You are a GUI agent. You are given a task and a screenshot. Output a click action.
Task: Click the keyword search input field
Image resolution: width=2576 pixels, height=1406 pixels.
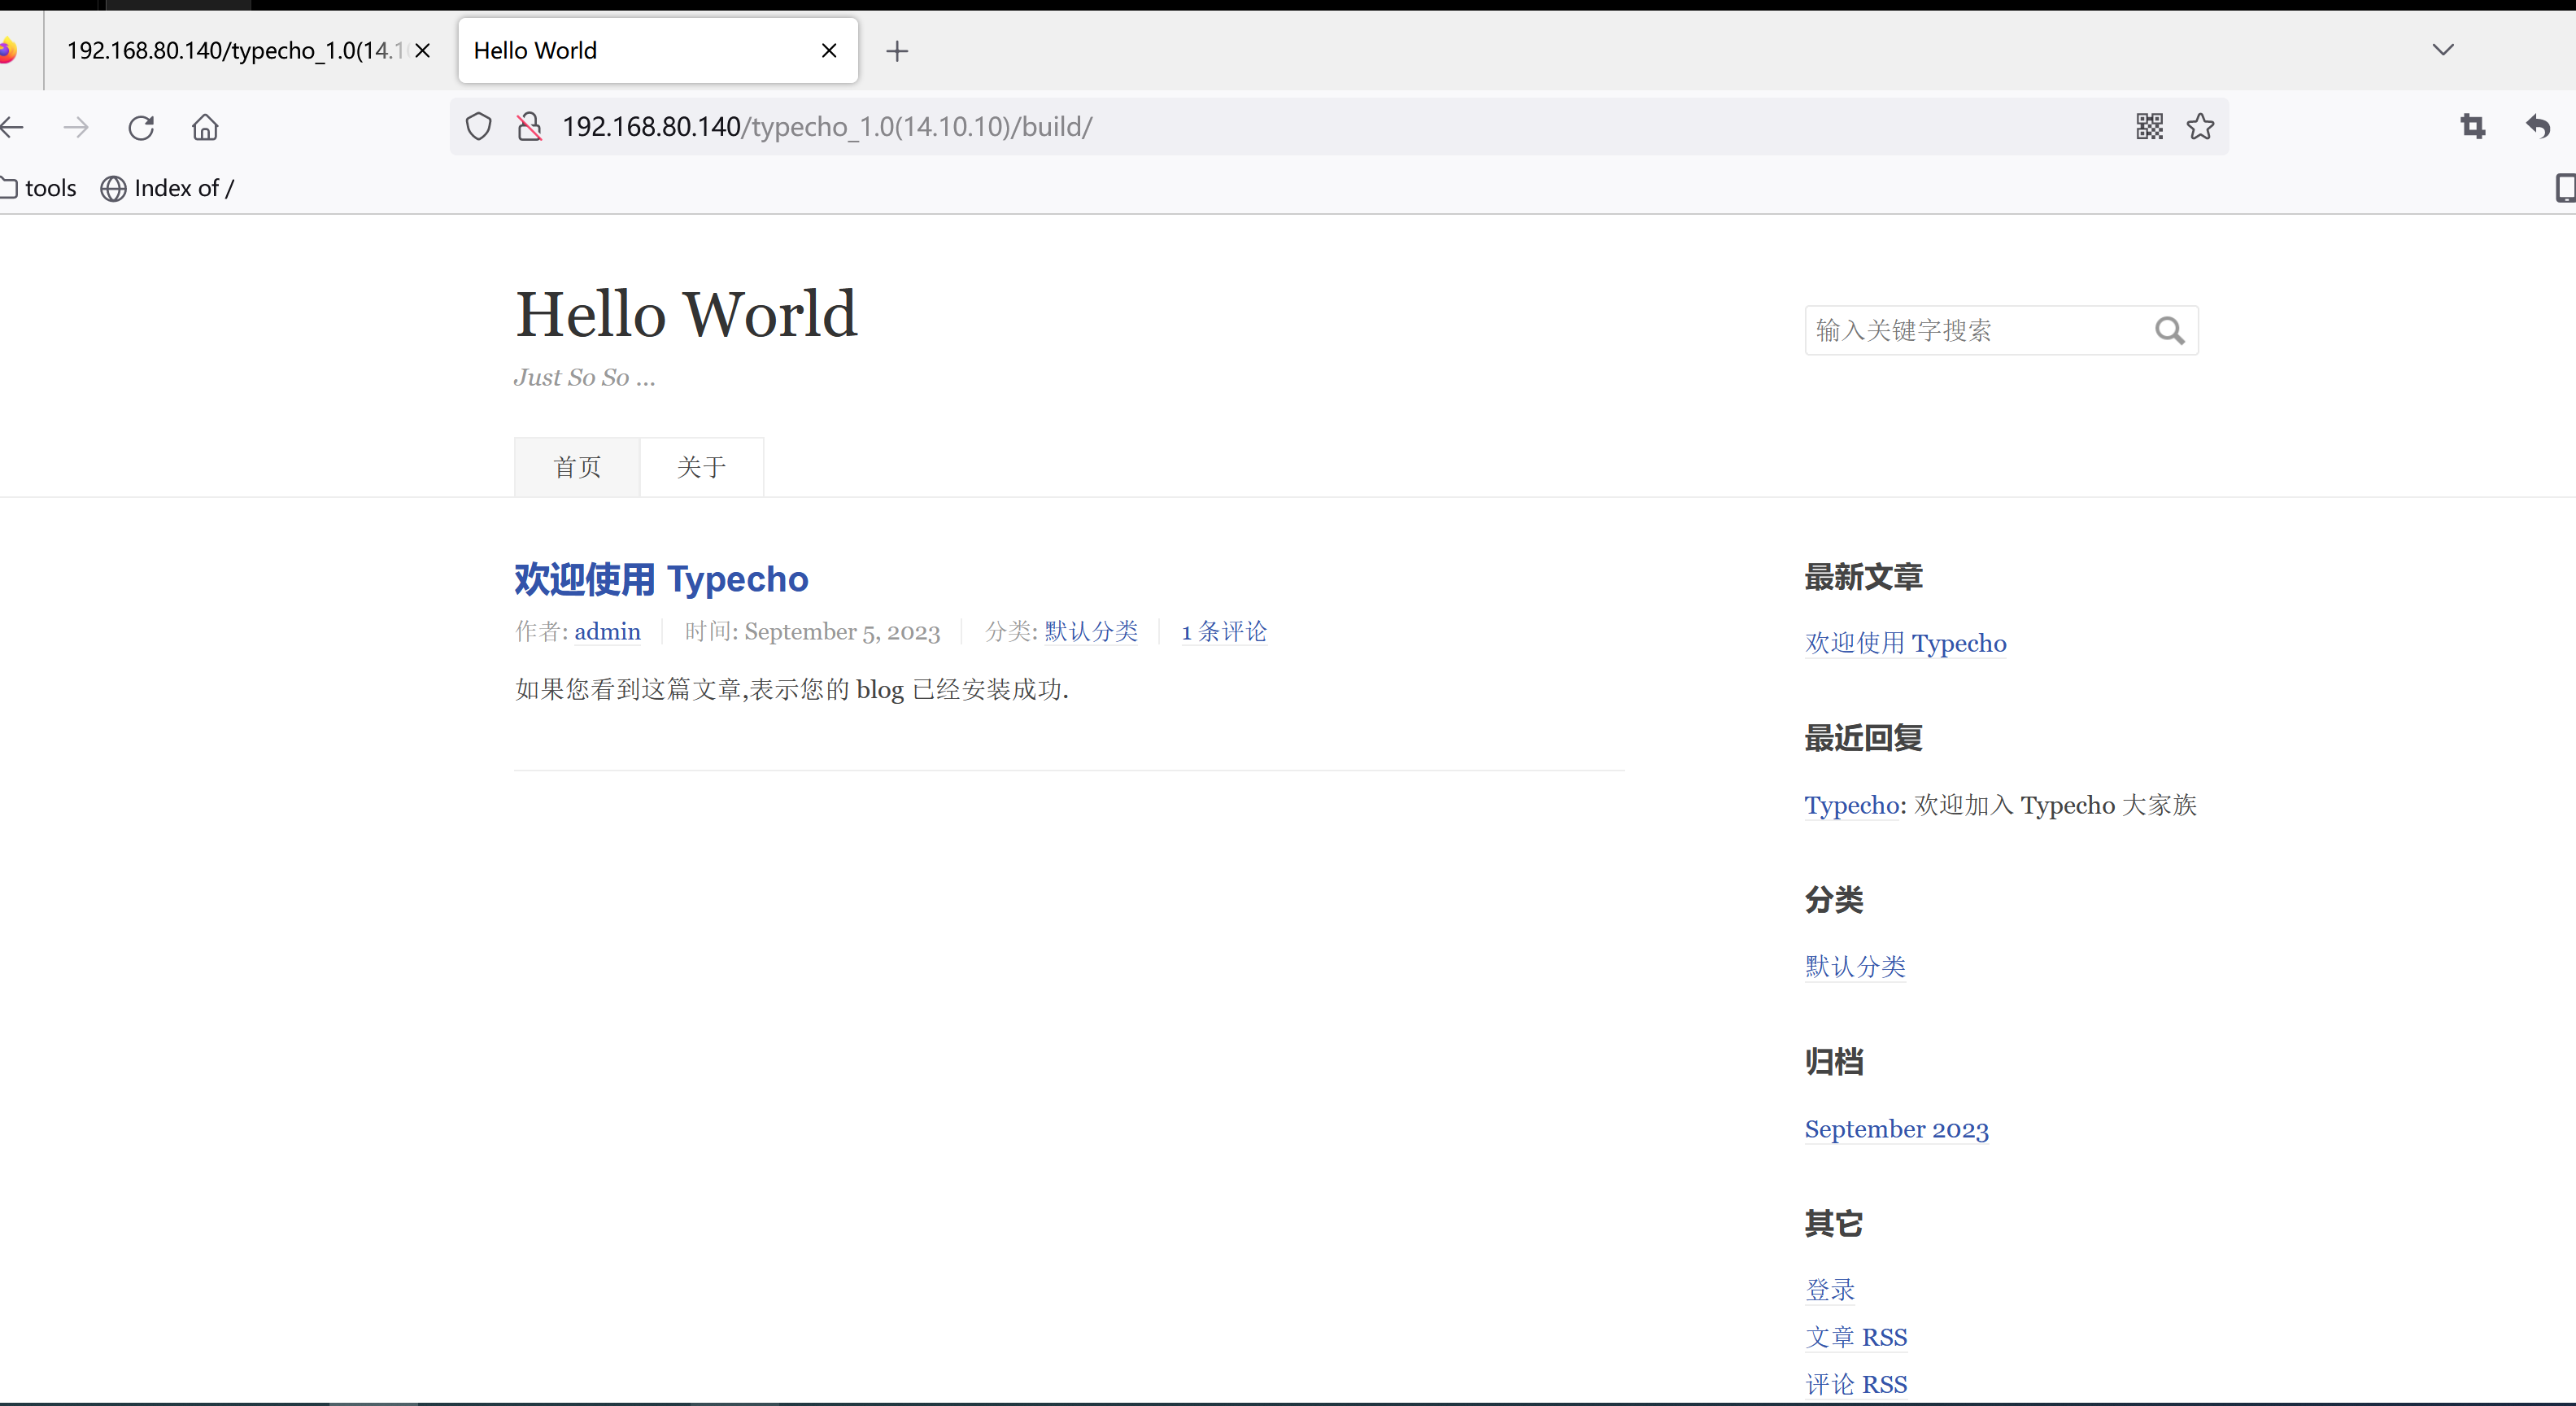pyautogui.click(x=1975, y=331)
